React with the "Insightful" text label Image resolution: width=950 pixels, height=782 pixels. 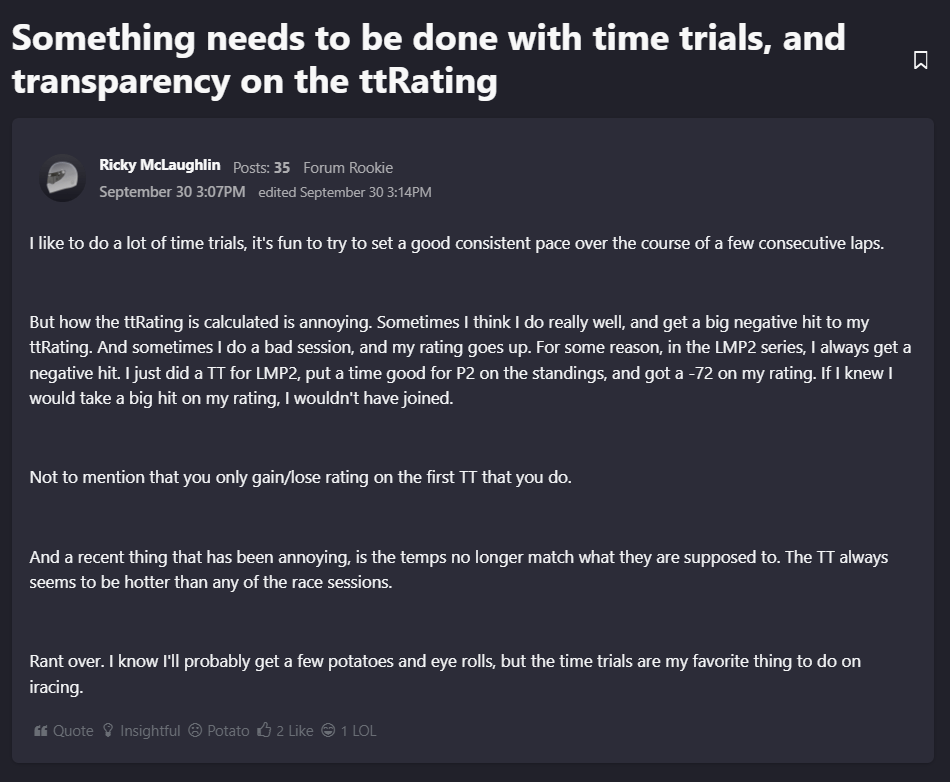click(150, 731)
